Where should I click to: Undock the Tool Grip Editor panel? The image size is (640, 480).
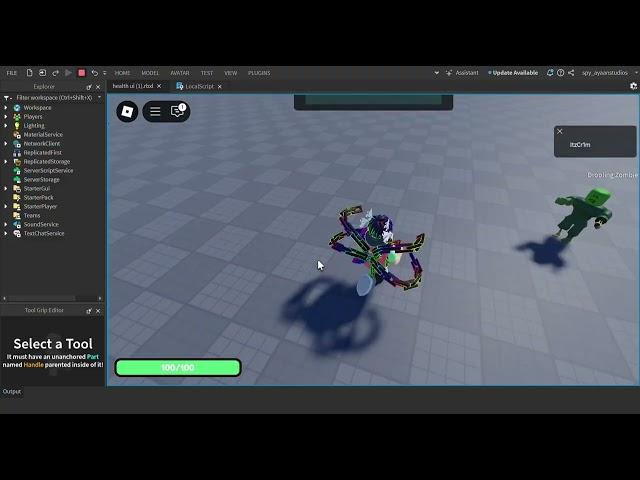point(89,311)
